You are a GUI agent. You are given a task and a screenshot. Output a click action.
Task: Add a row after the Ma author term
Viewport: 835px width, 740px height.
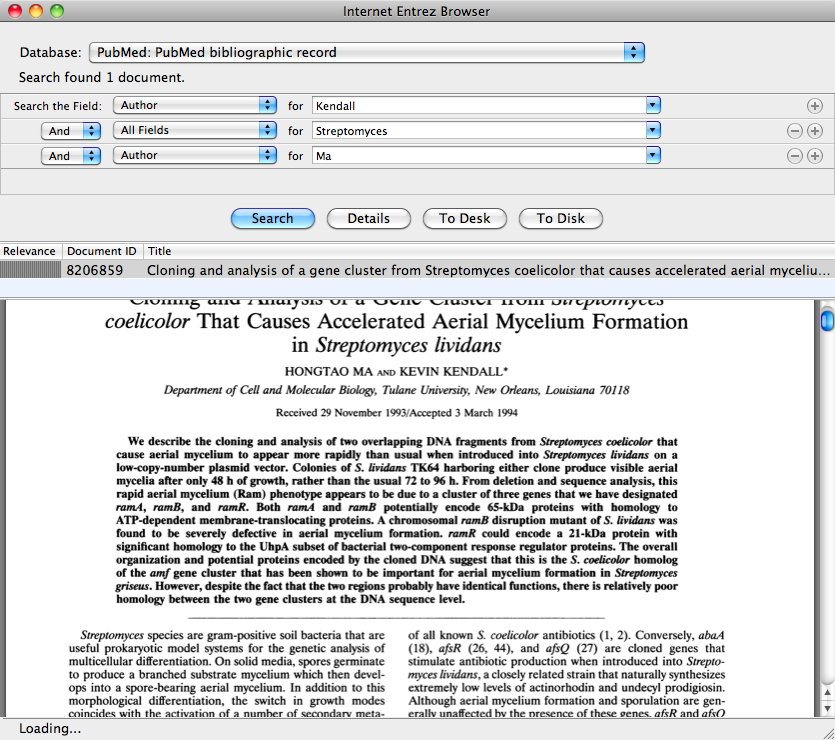[x=814, y=156]
